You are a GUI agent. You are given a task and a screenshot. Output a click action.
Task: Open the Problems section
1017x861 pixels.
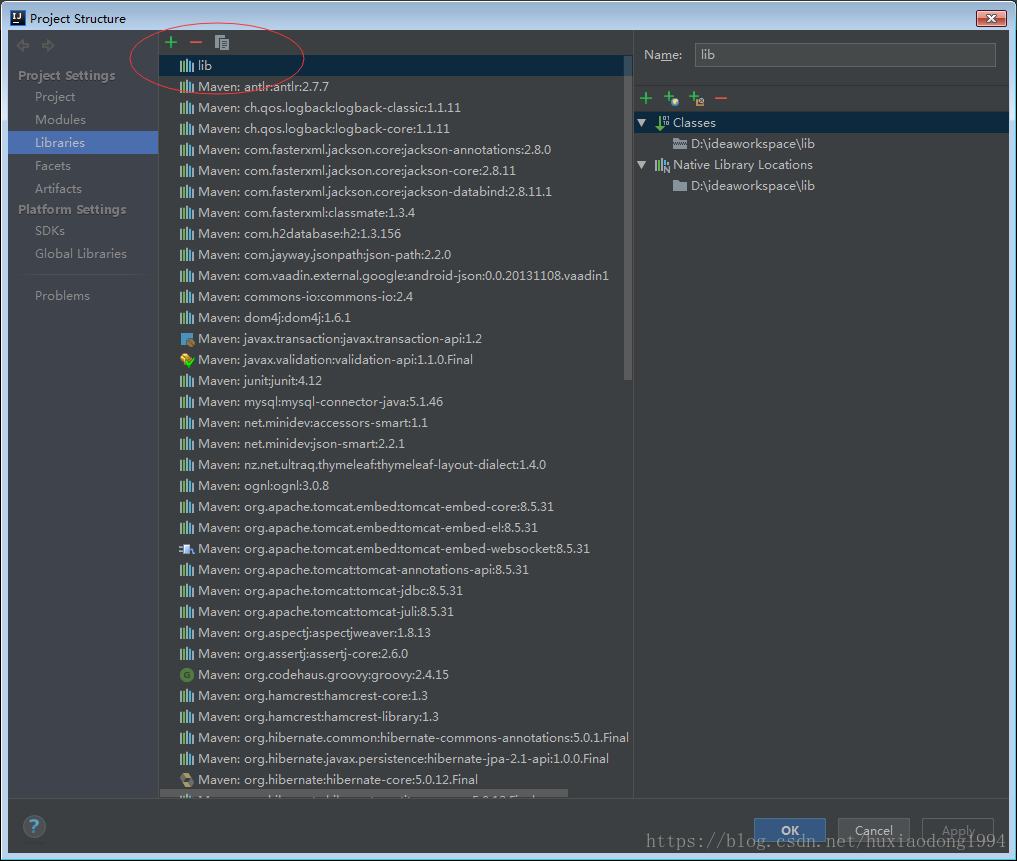click(x=62, y=296)
